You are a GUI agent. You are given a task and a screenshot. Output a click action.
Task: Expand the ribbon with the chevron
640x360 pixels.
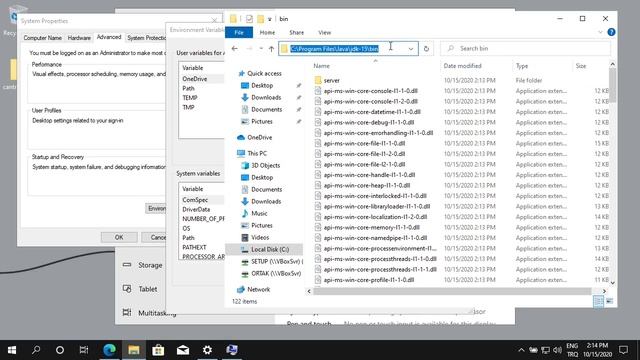click(x=600, y=32)
